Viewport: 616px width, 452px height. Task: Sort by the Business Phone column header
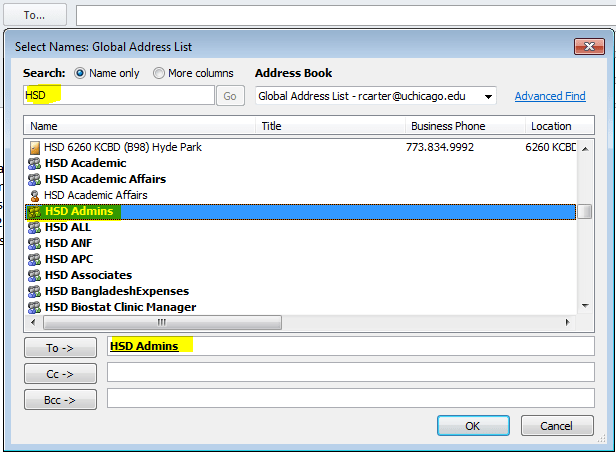tap(464, 126)
